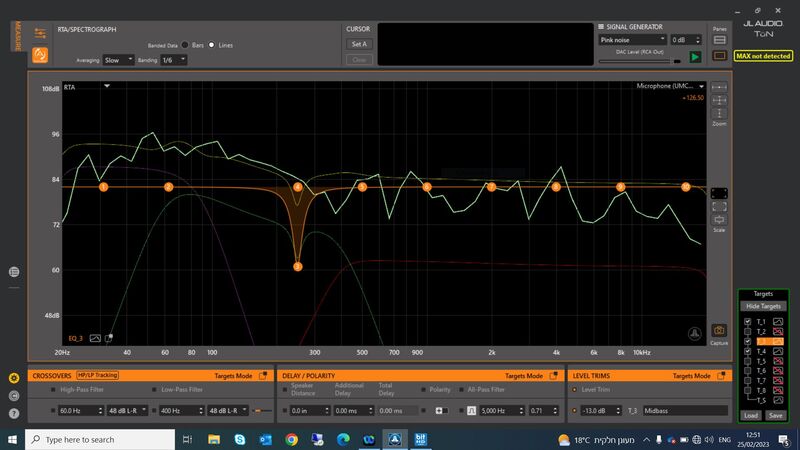800x450 pixels.
Task: Enable the High-Pass Filter checkbox
Action: click(x=53, y=390)
